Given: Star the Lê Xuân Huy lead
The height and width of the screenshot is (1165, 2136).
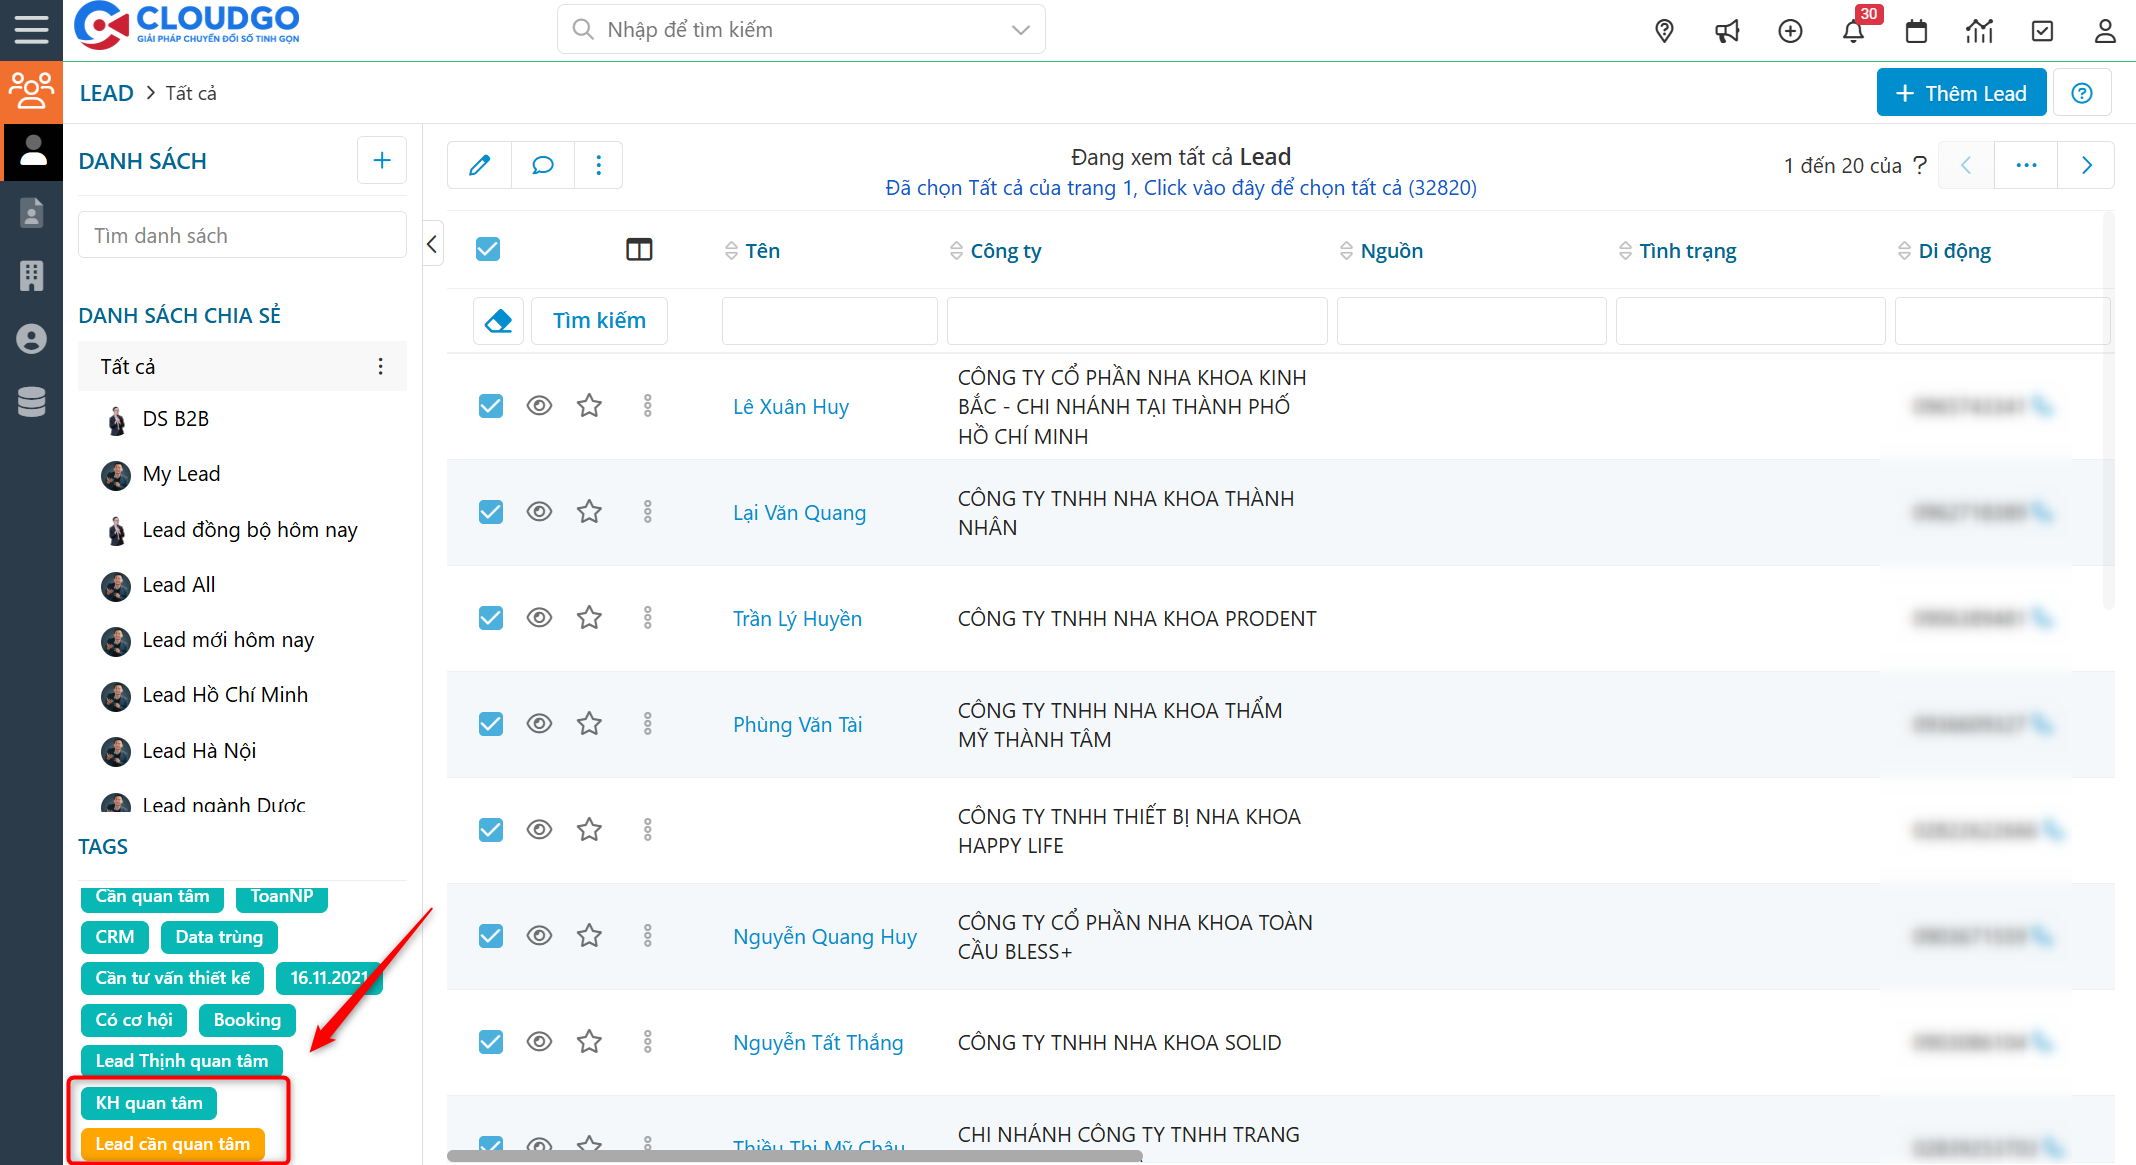Looking at the screenshot, I should (x=589, y=406).
